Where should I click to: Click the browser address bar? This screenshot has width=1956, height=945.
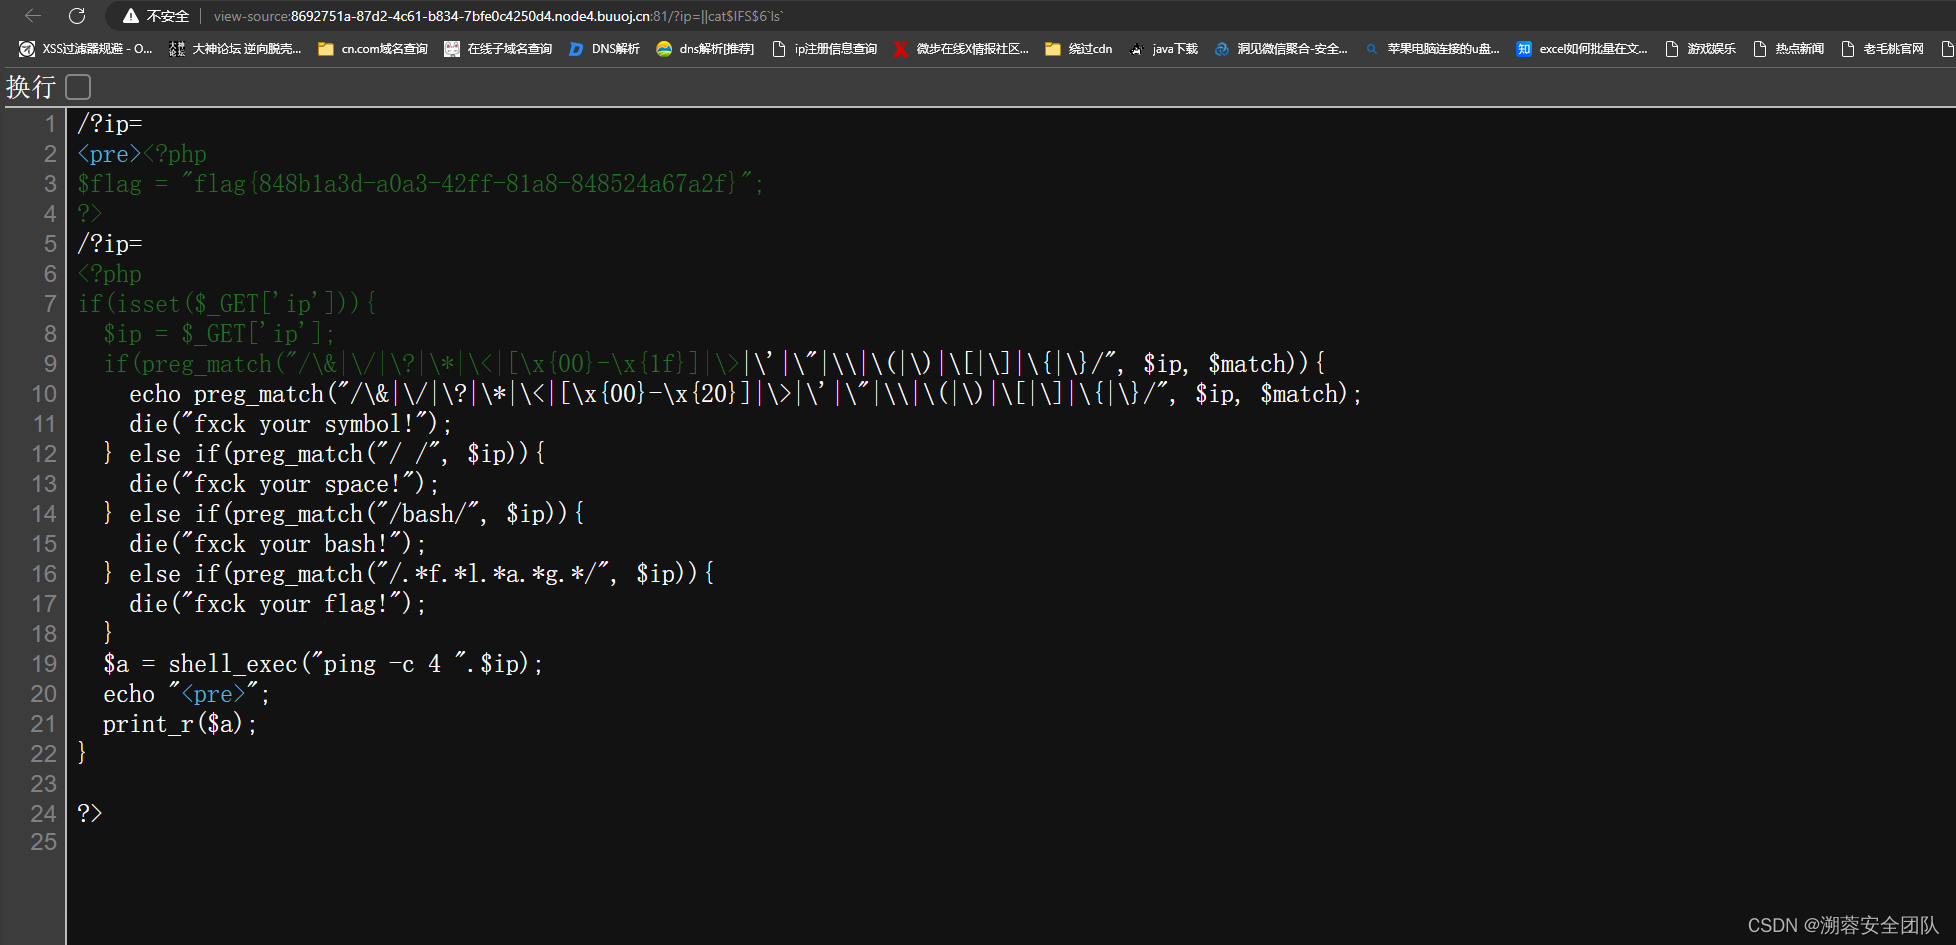600,16
